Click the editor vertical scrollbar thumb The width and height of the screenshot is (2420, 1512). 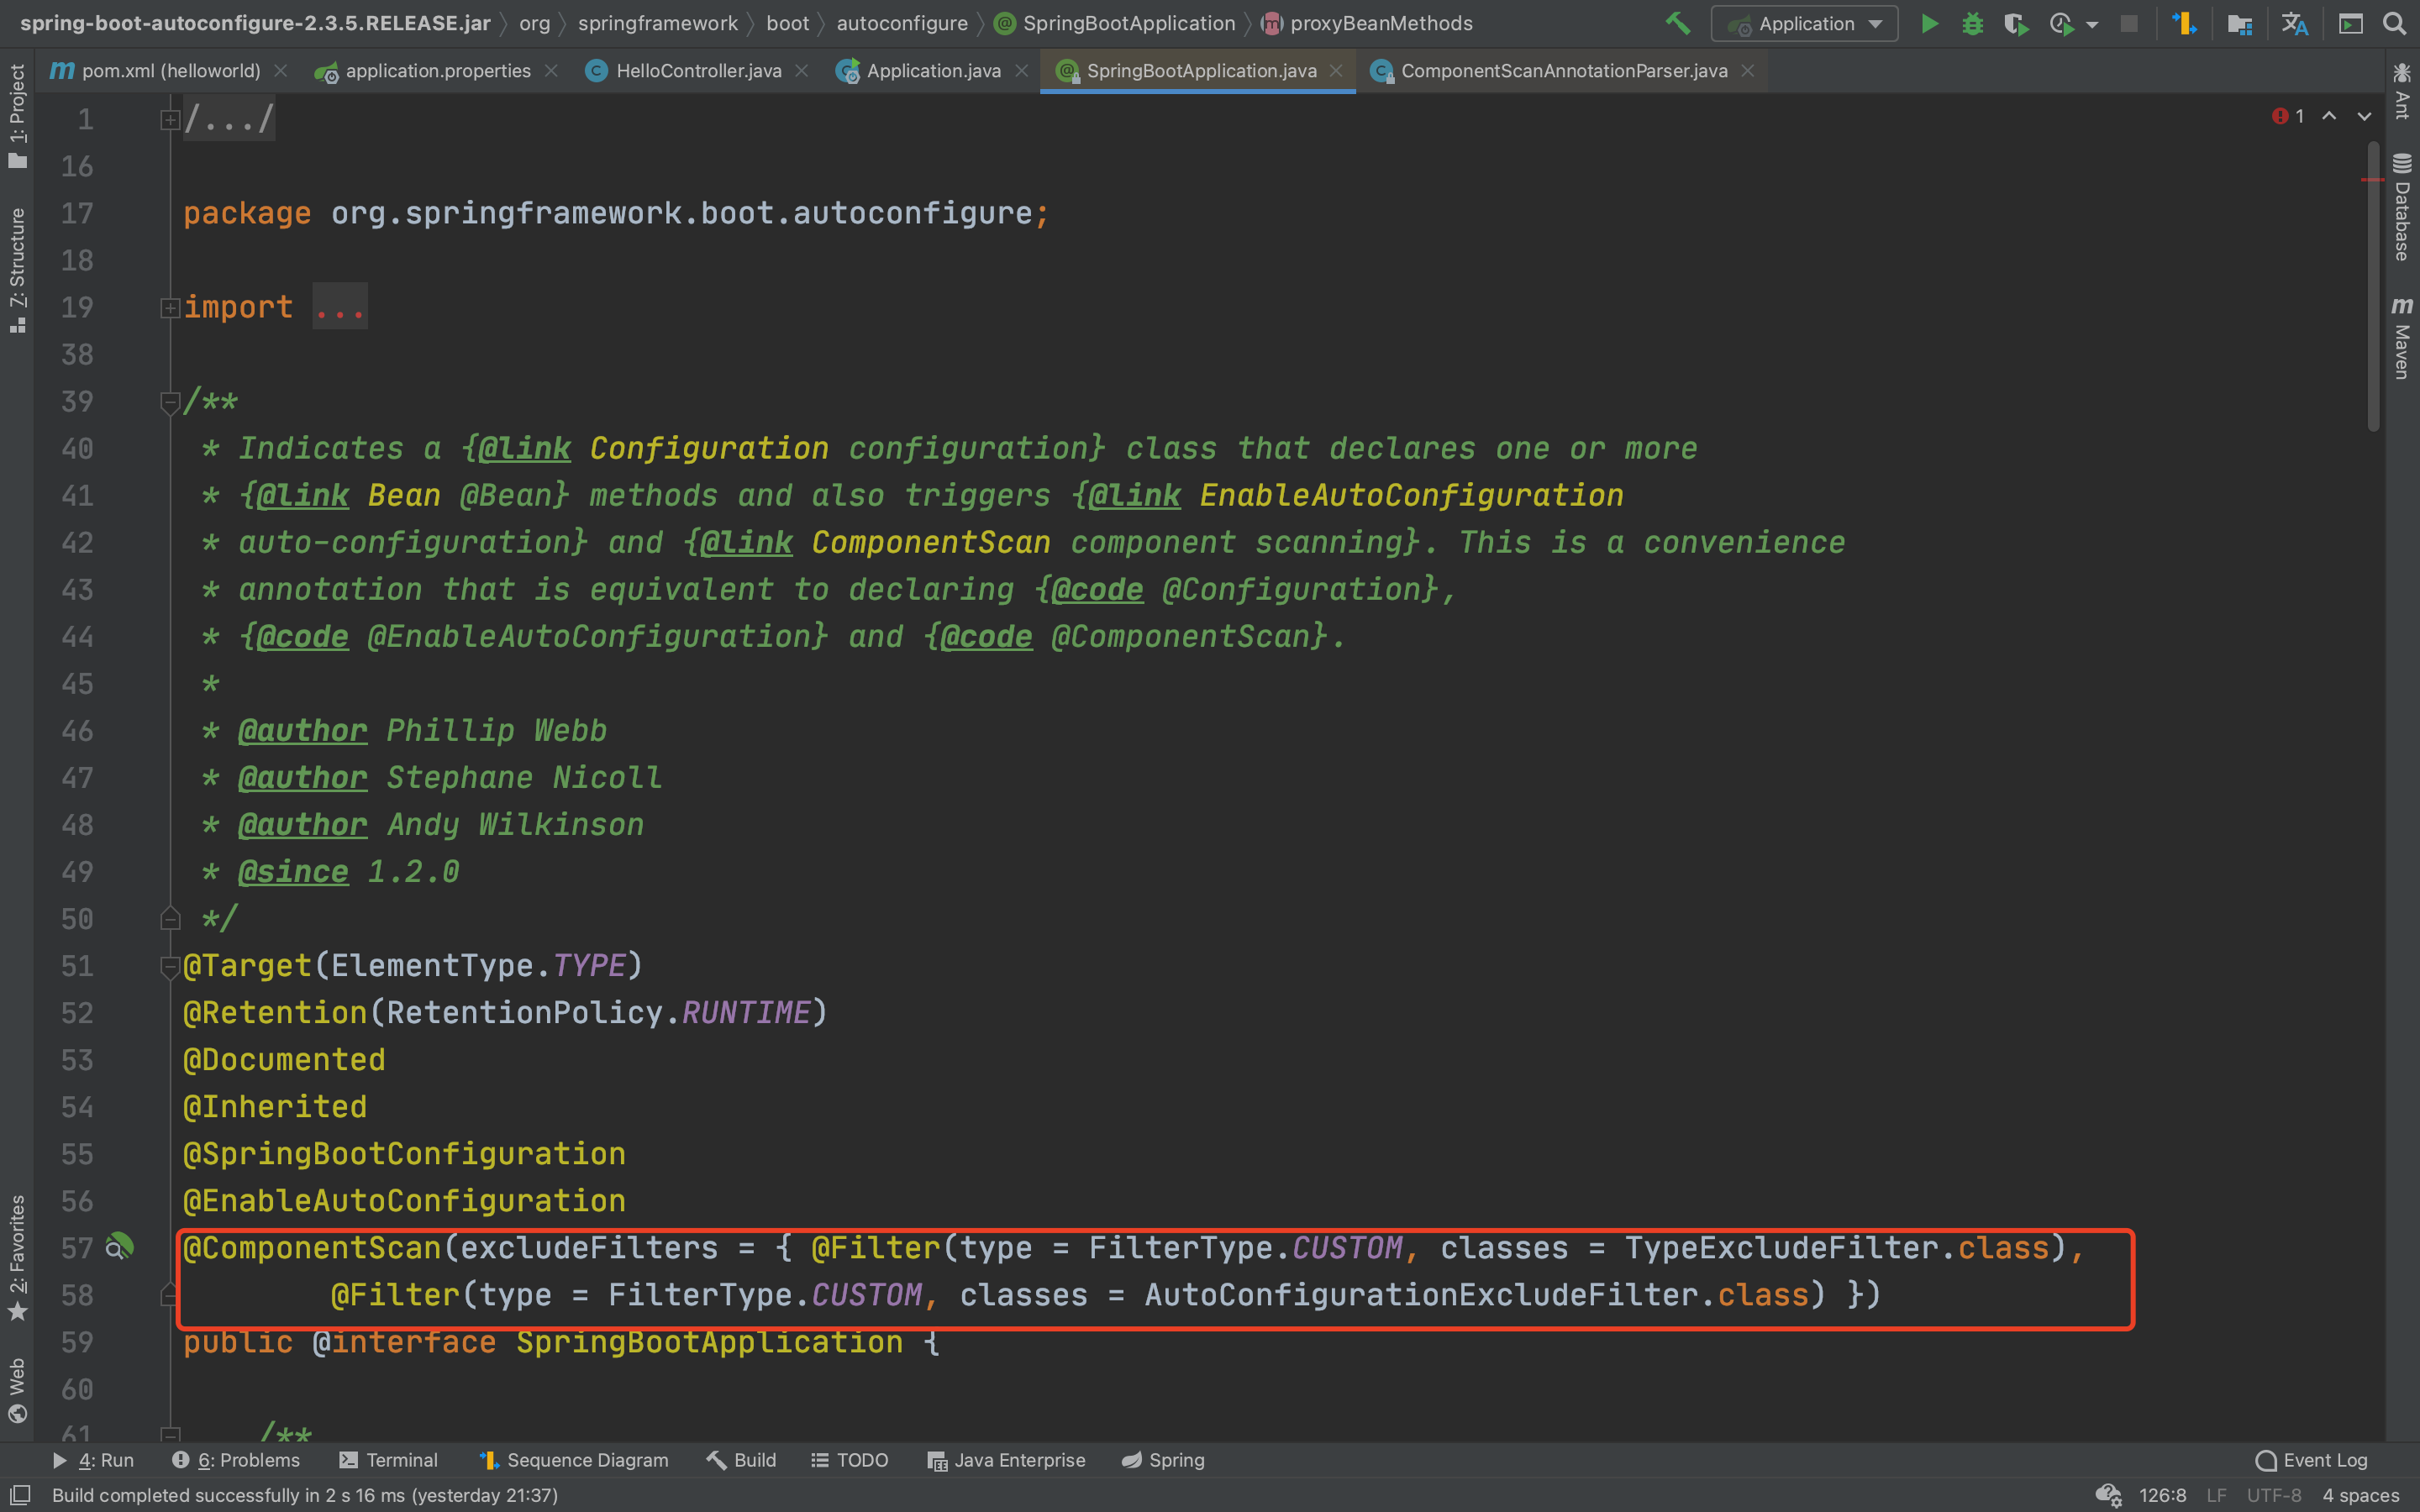point(2372,287)
